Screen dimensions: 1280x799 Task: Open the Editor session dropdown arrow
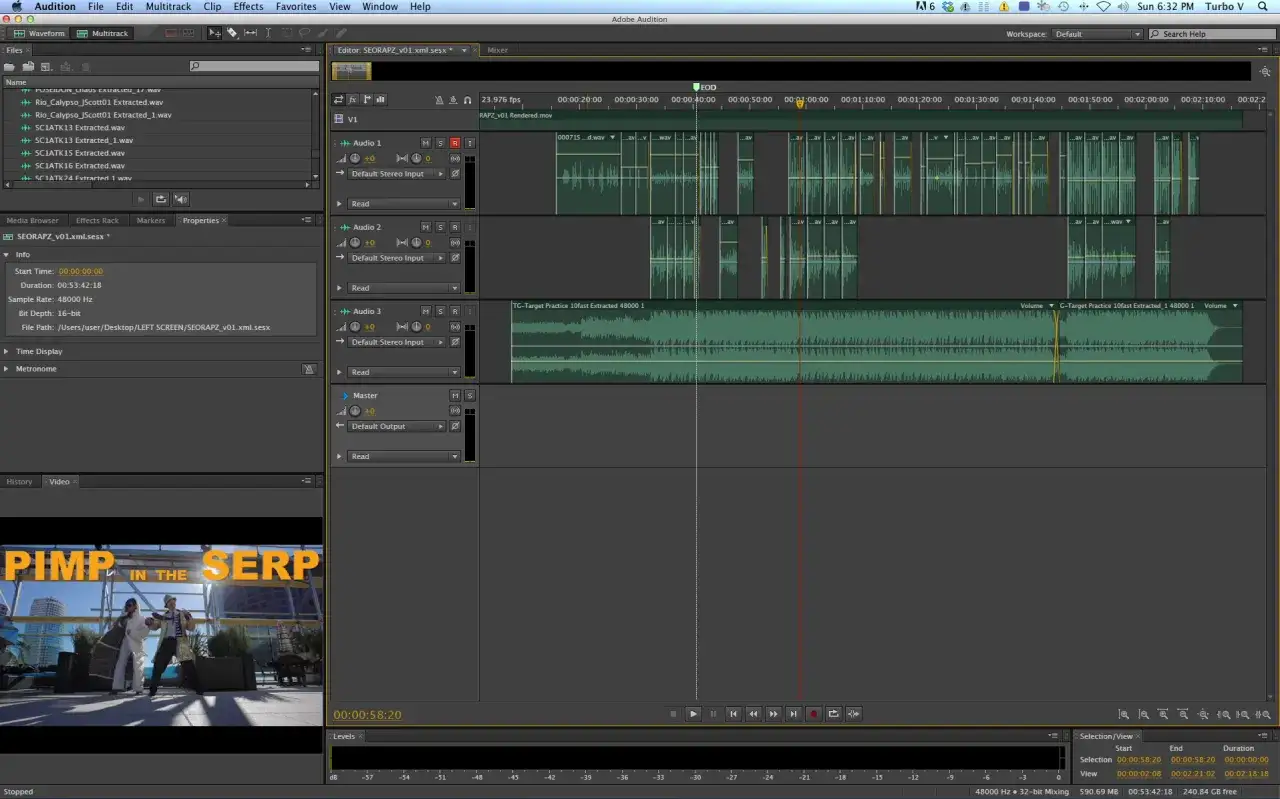click(x=464, y=50)
